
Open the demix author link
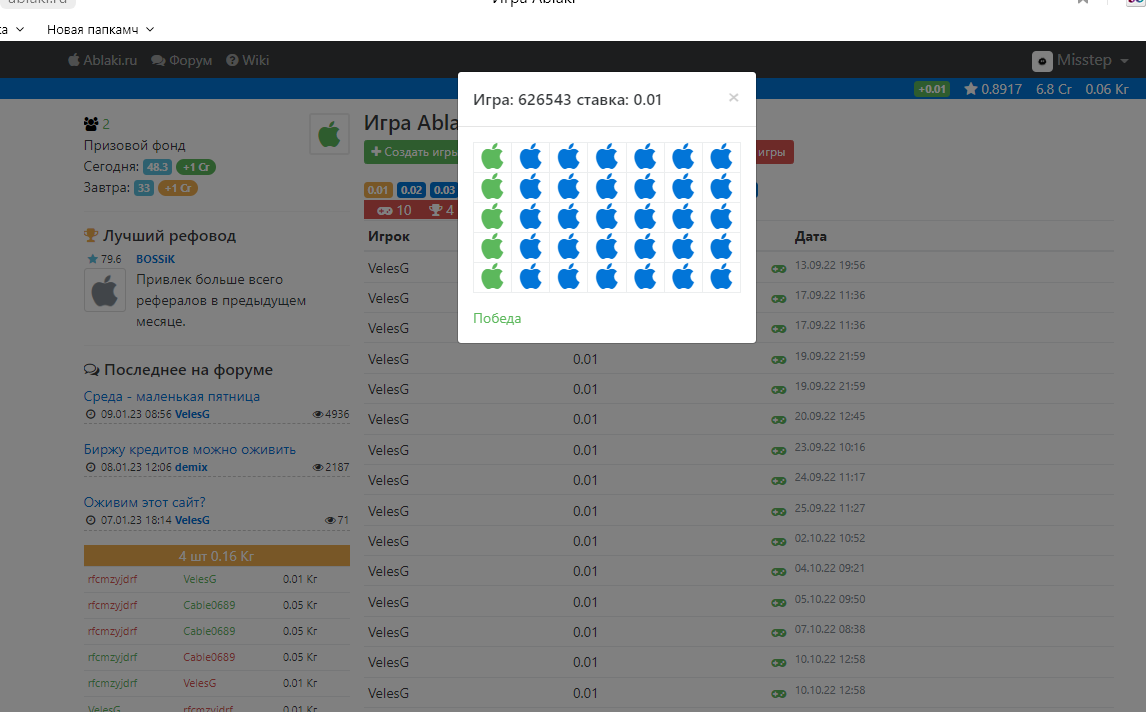click(191, 467)
